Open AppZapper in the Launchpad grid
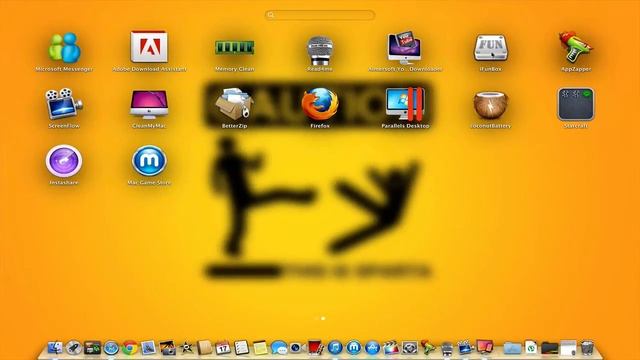640x360 pixels. pyautogui.click(x=576, y=47)
